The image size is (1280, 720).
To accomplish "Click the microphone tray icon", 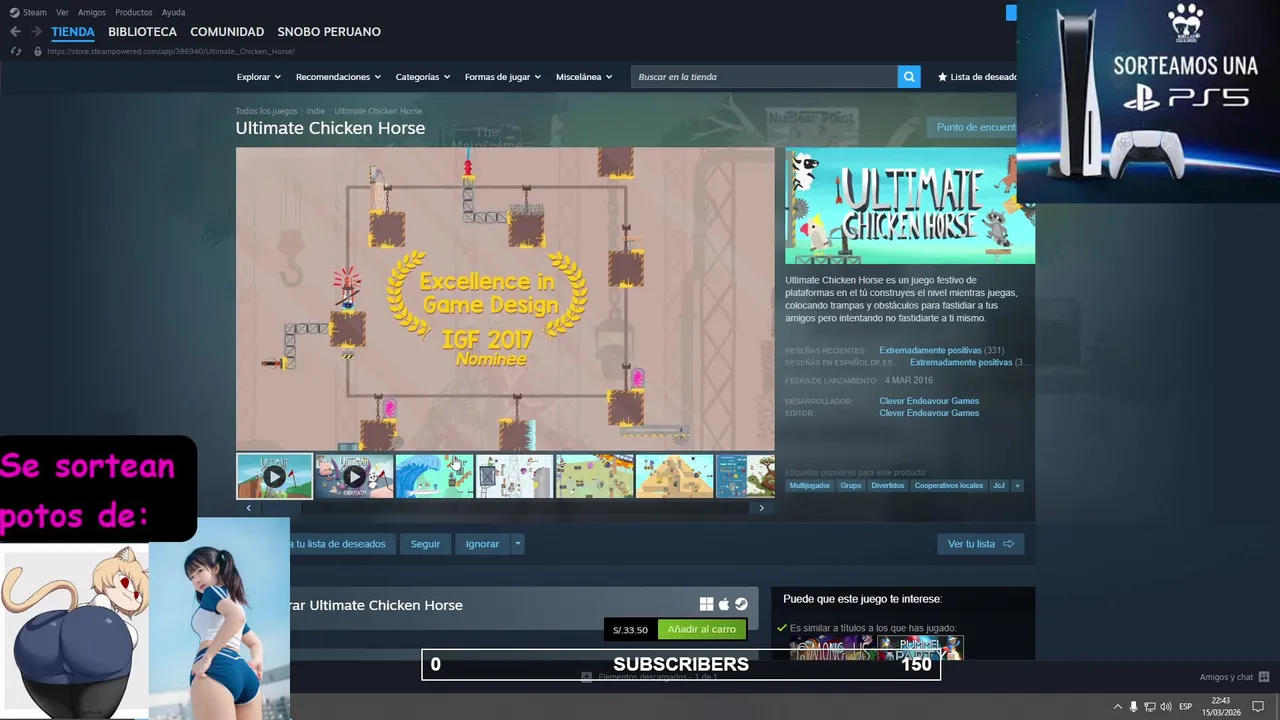I will tap(1133, 707).
